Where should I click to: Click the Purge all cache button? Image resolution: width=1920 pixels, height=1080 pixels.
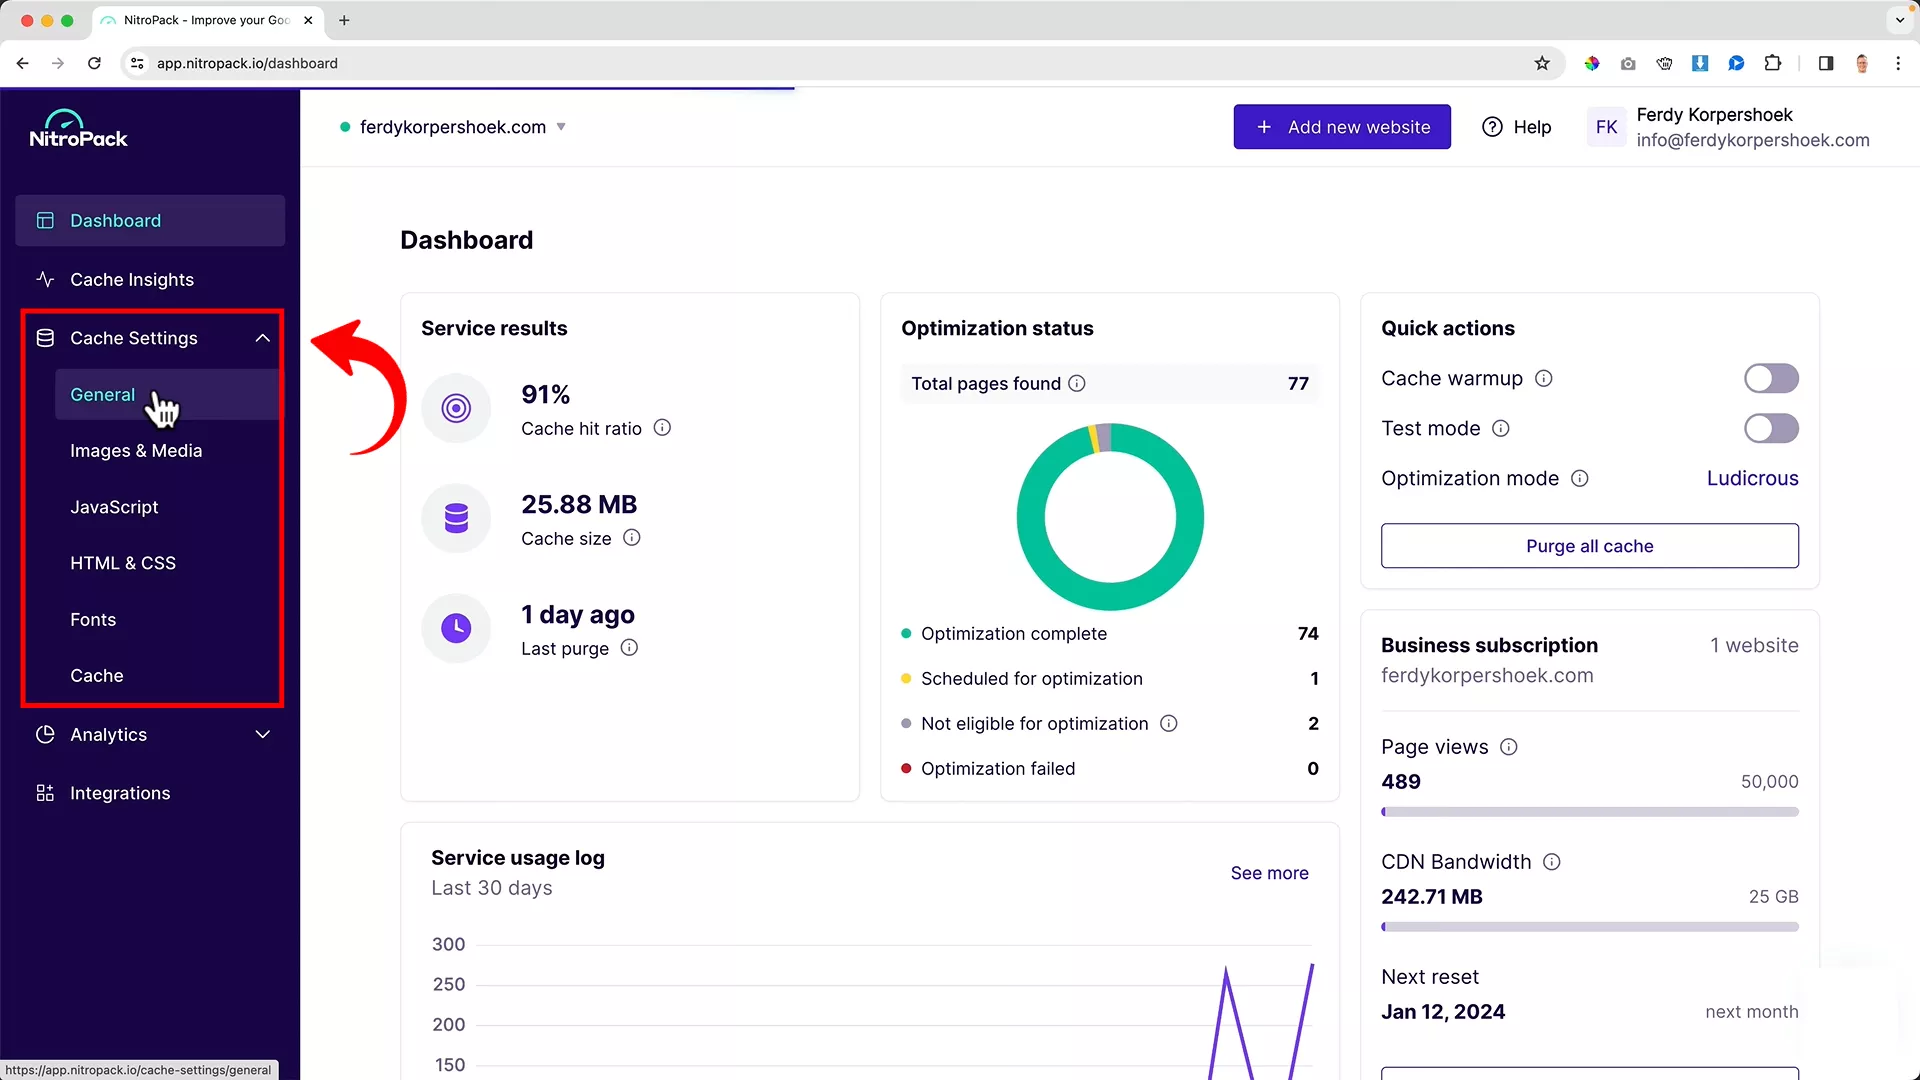[x=1589, y=546]
